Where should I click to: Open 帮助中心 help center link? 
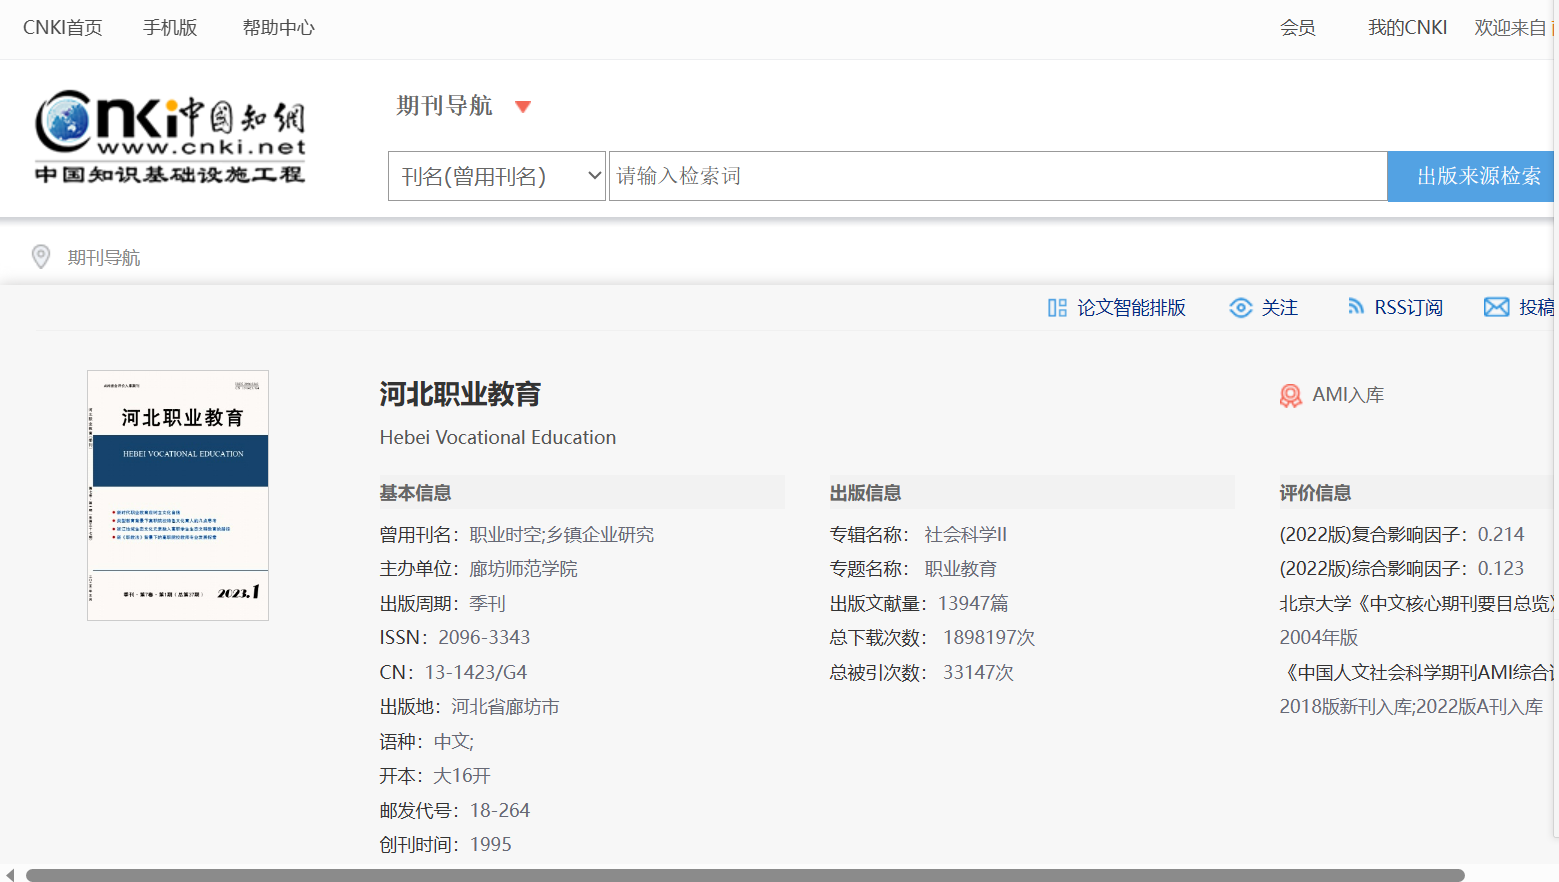[x=278, y=28]
